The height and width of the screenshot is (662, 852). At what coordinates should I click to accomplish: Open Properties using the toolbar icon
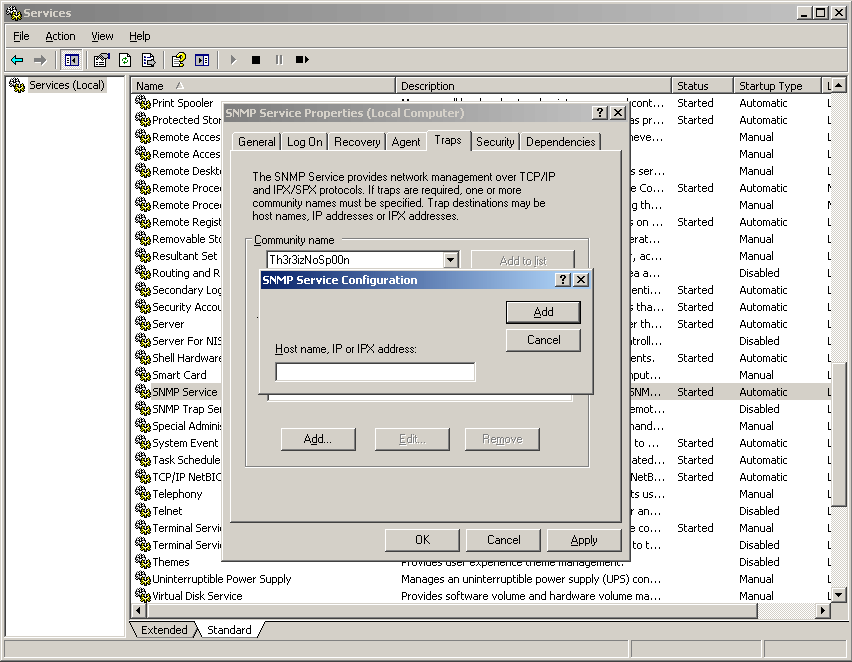pyautogui.click(x=101, y=60)
